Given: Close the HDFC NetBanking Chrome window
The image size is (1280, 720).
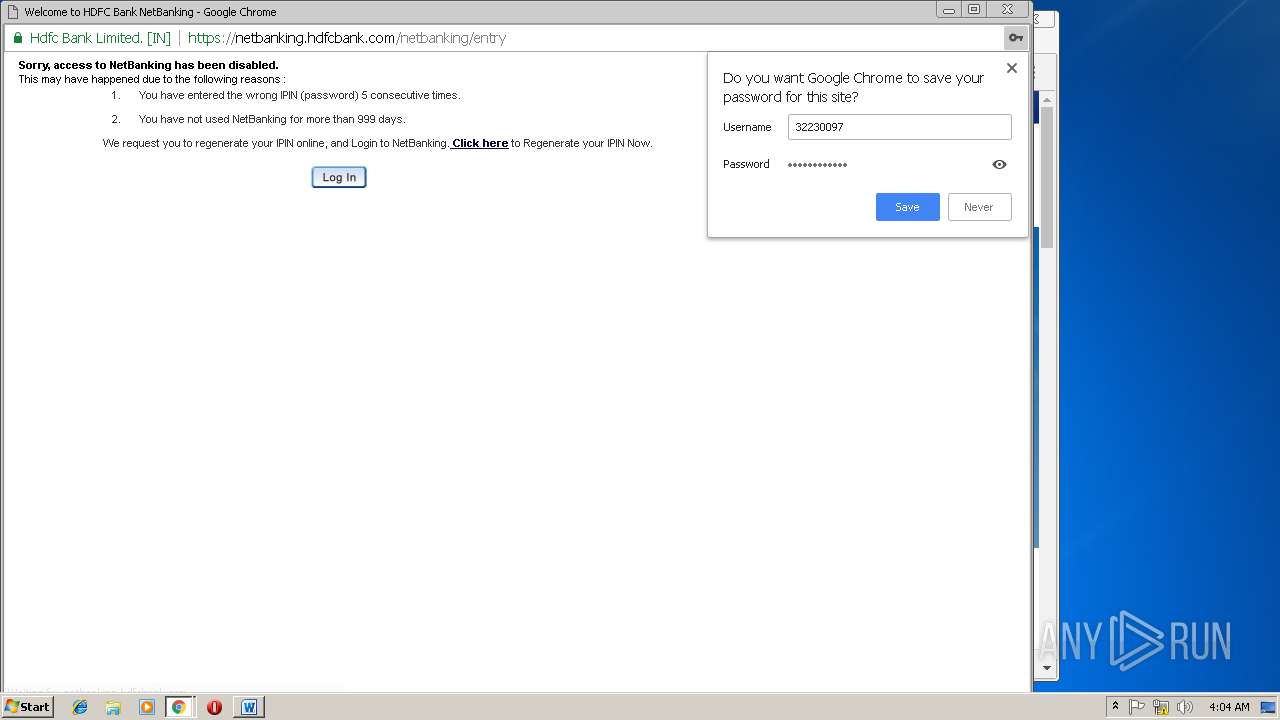Looking at the screenshot, I should (1007, 10).
